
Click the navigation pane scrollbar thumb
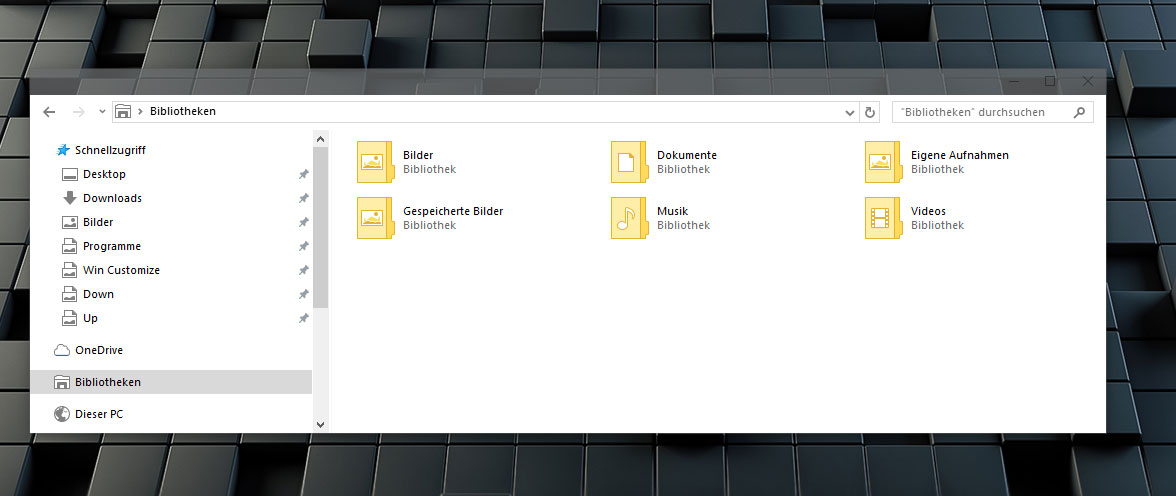321,228
